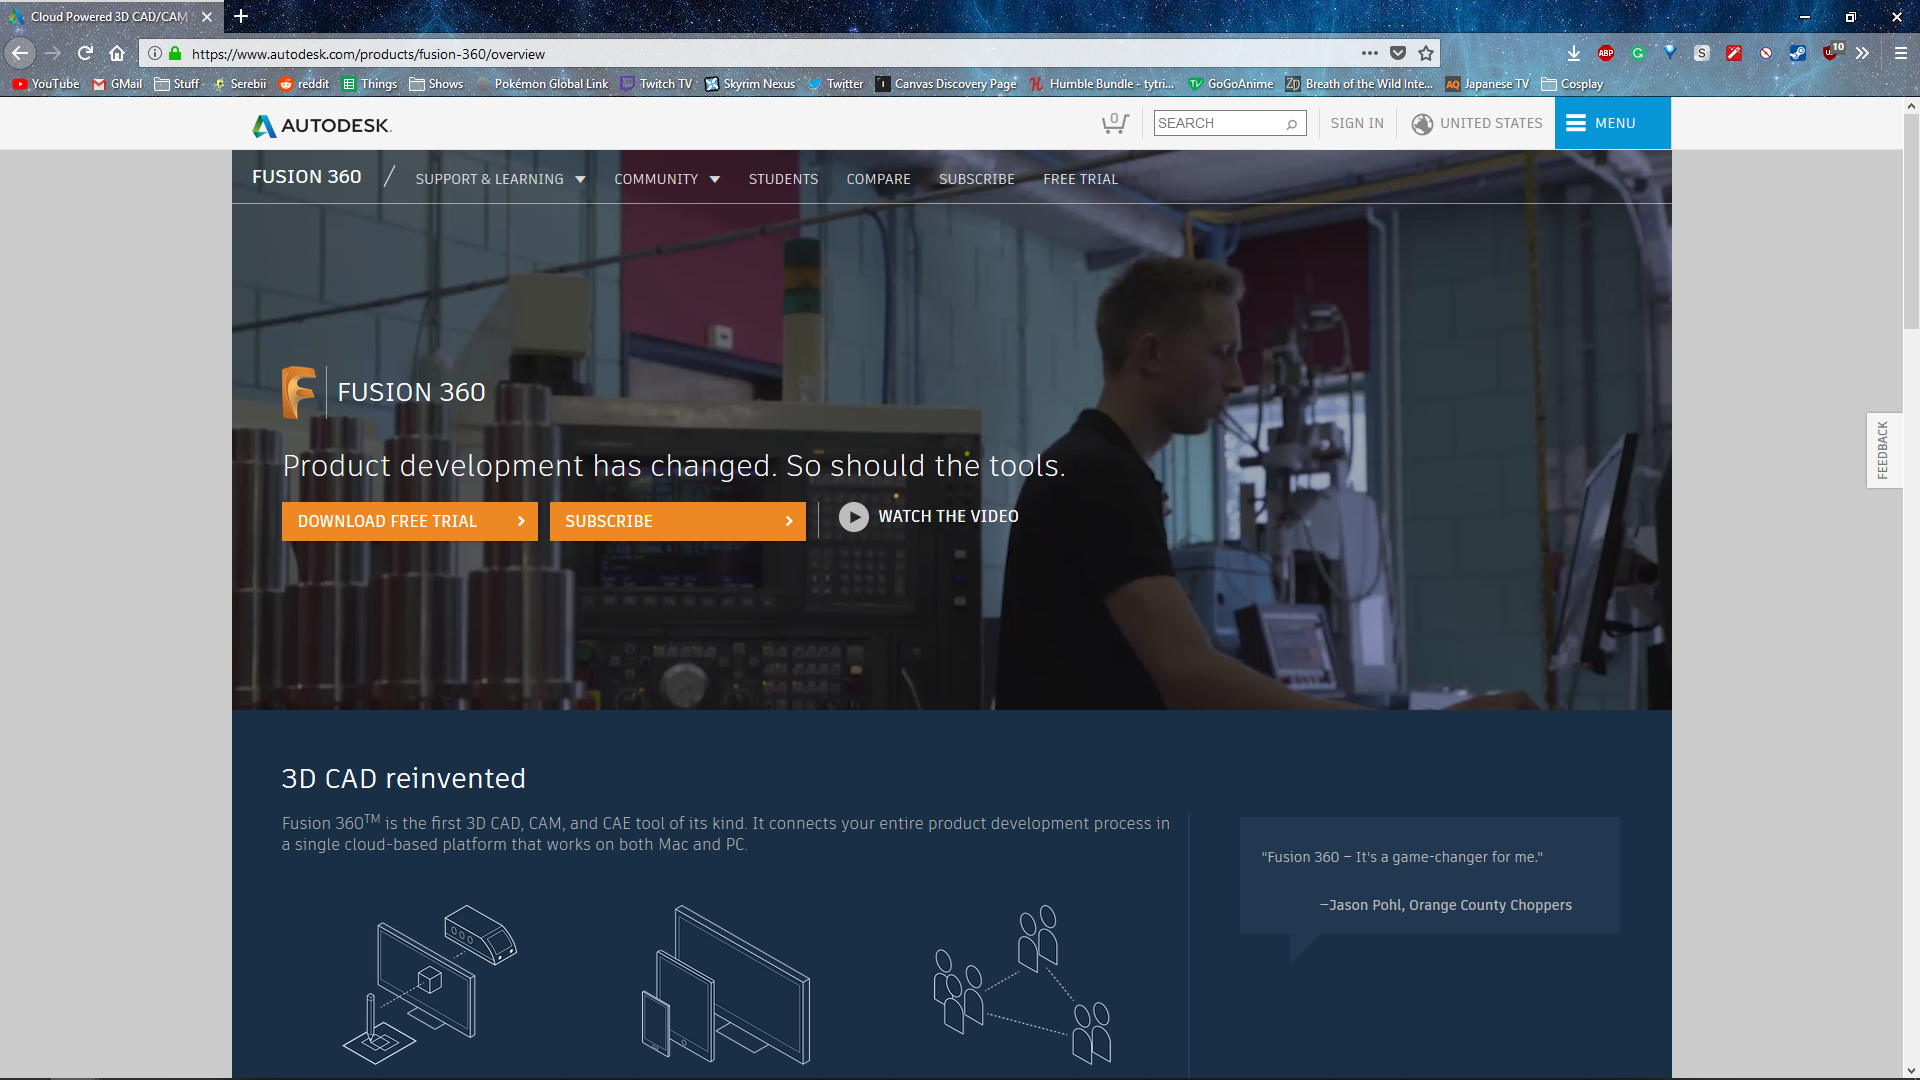Click the STUDENTS navigation tab

[783, 178]
